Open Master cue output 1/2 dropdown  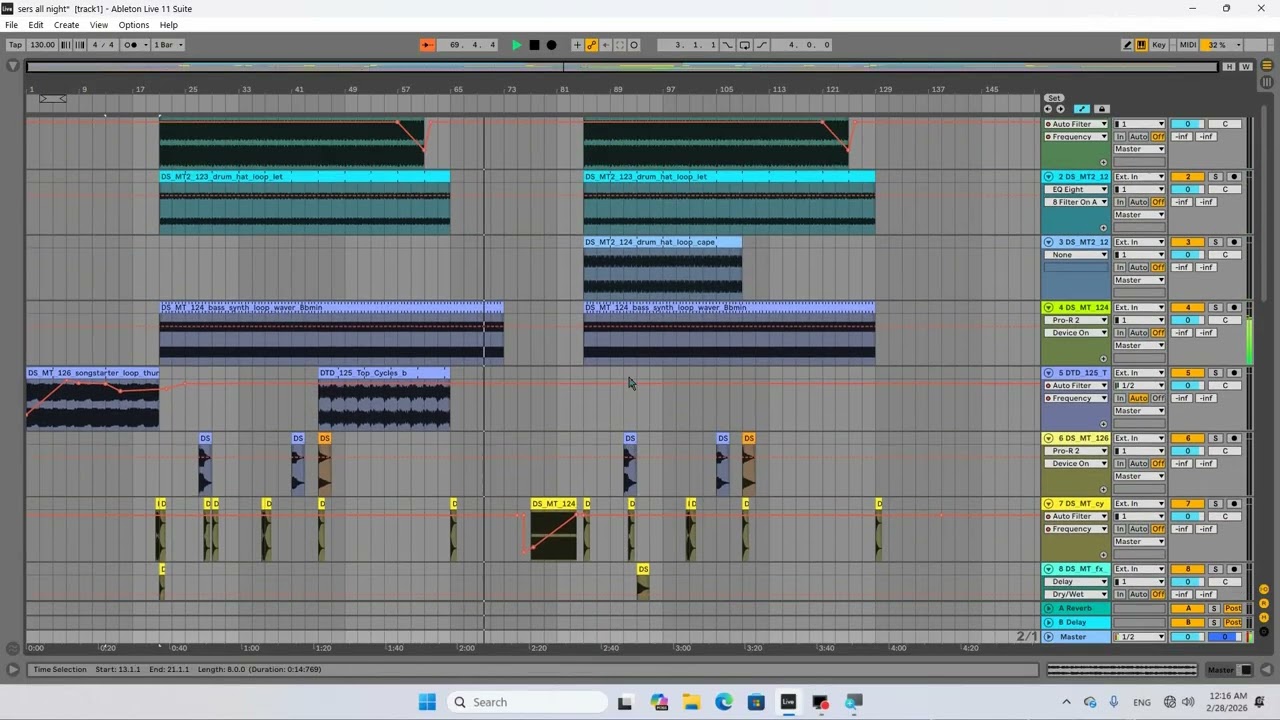pyautogui.click(x=1140, y=637)
